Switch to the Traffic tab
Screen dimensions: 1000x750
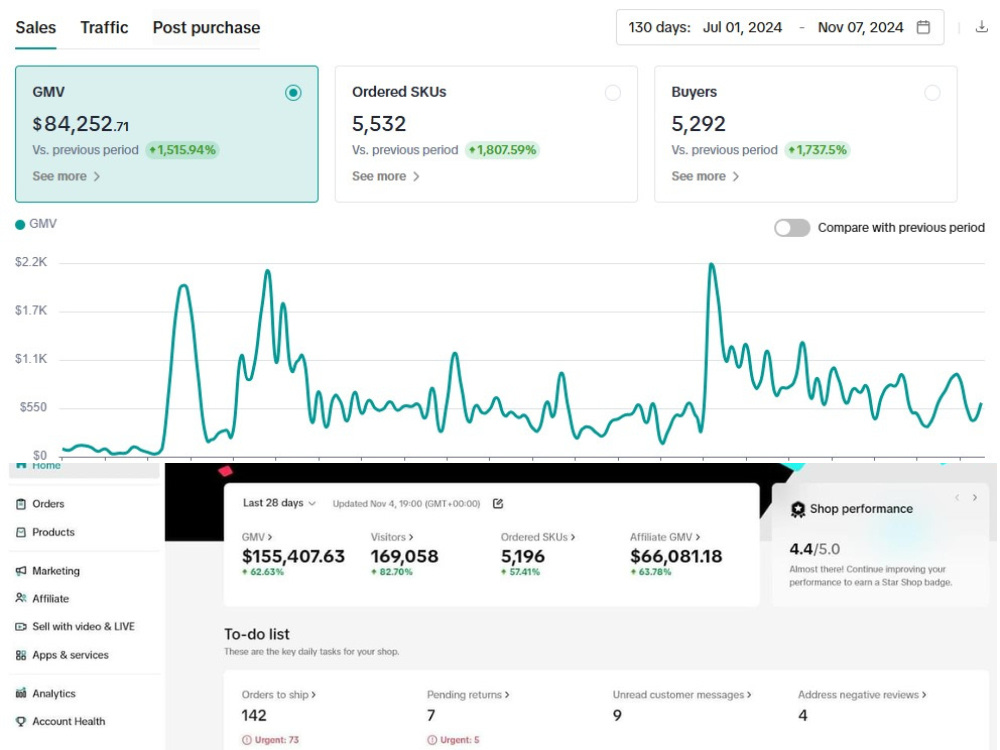click(104, 27)
